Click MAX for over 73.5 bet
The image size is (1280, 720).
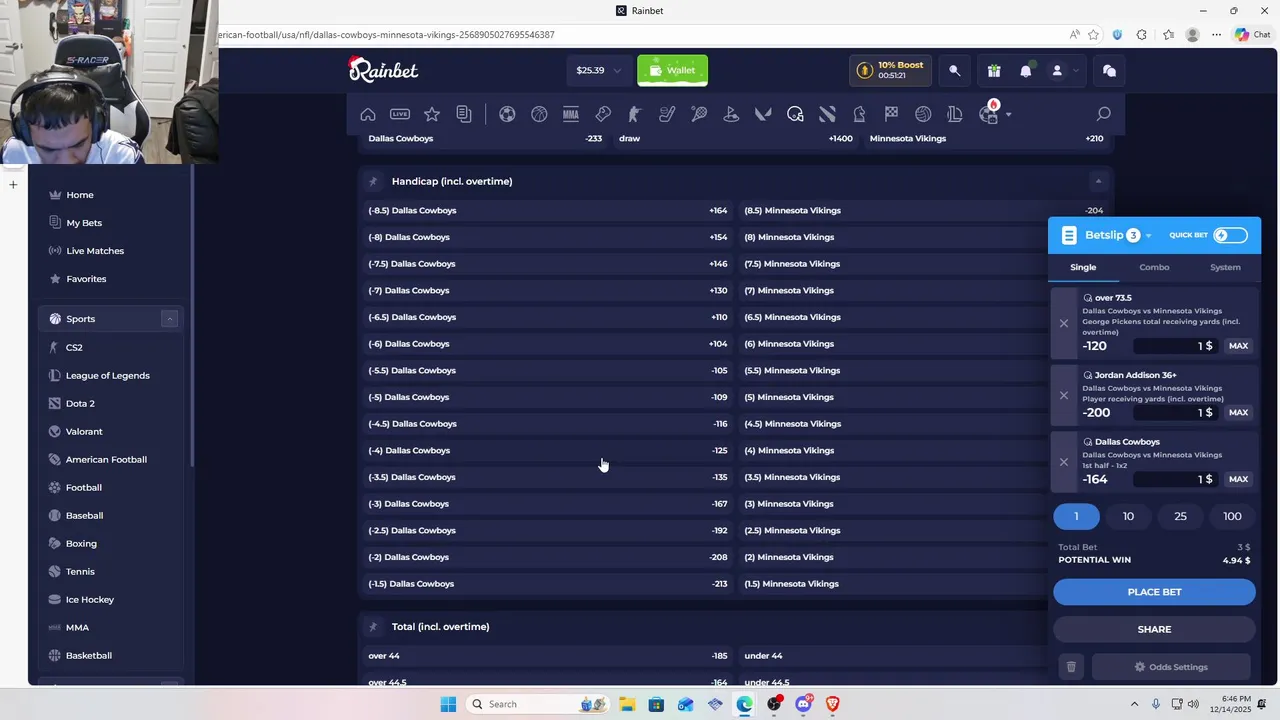tap(1238, 346)
